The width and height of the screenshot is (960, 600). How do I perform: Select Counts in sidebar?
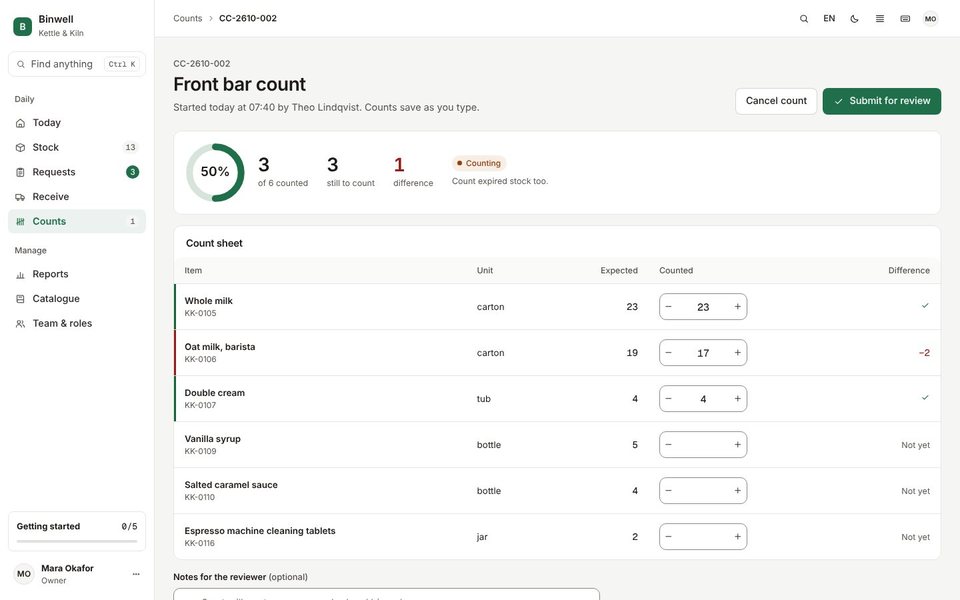[77, 221]
